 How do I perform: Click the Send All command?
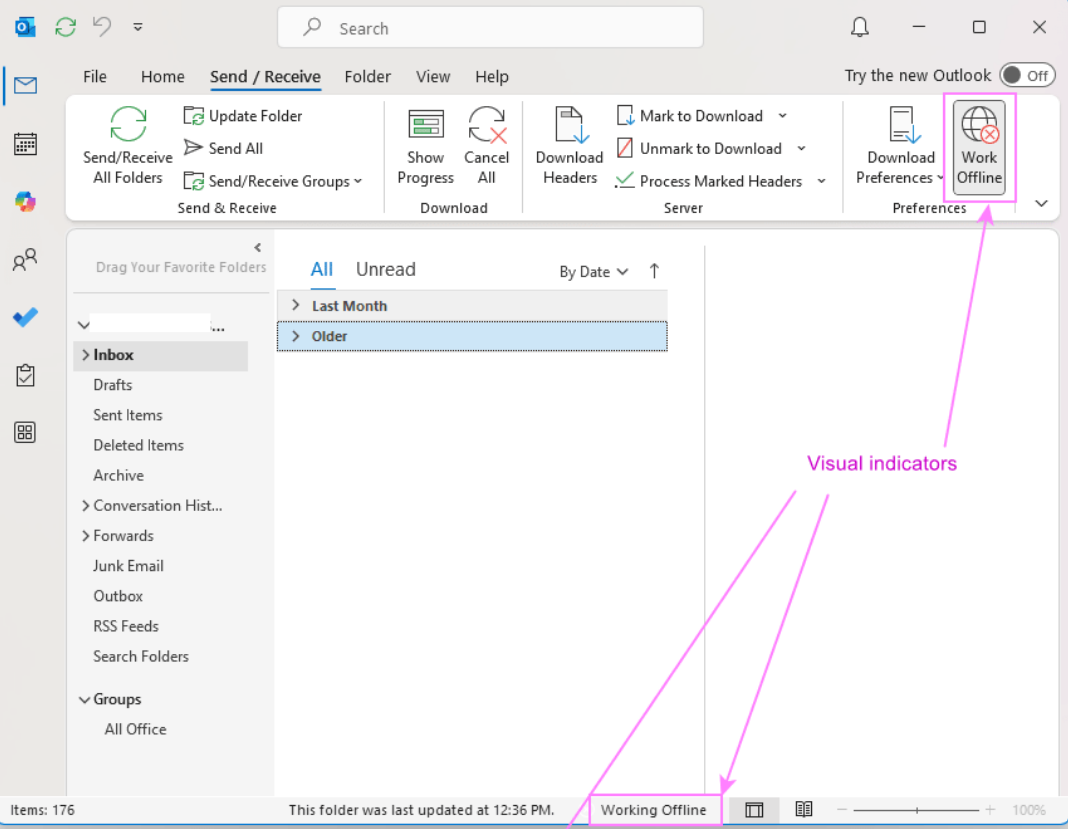223,148
